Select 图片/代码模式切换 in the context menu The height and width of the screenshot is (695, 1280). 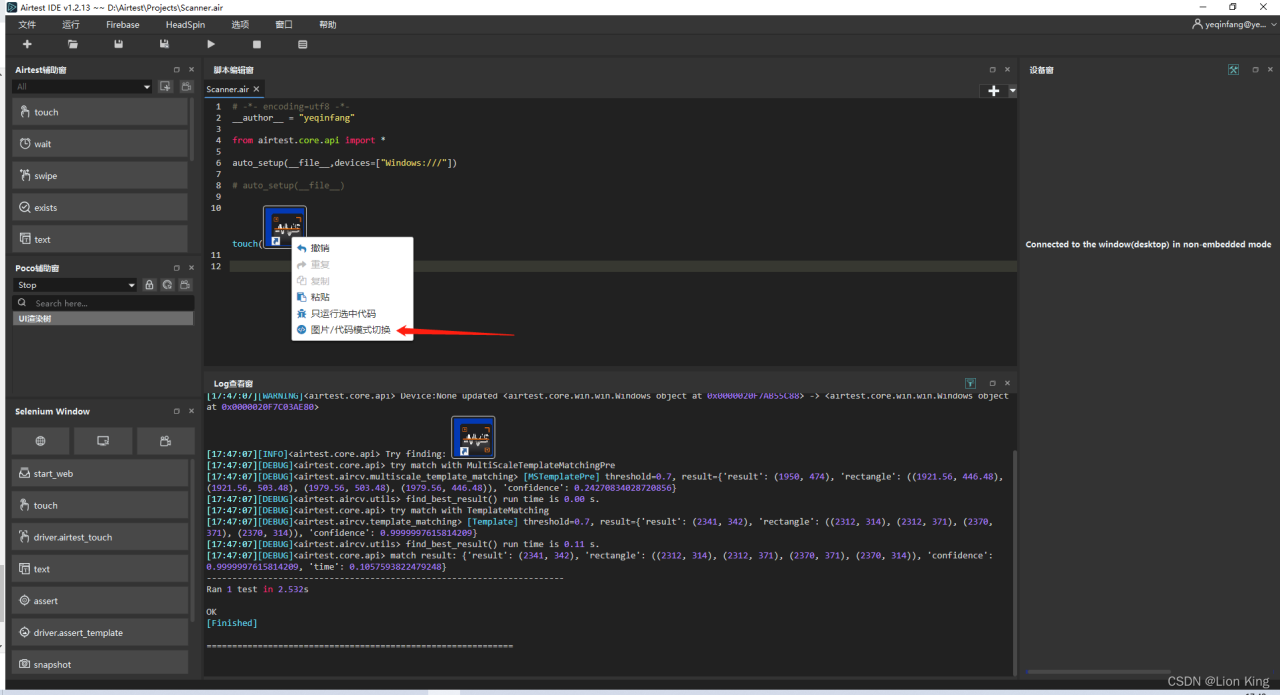(x=352, y=330)
